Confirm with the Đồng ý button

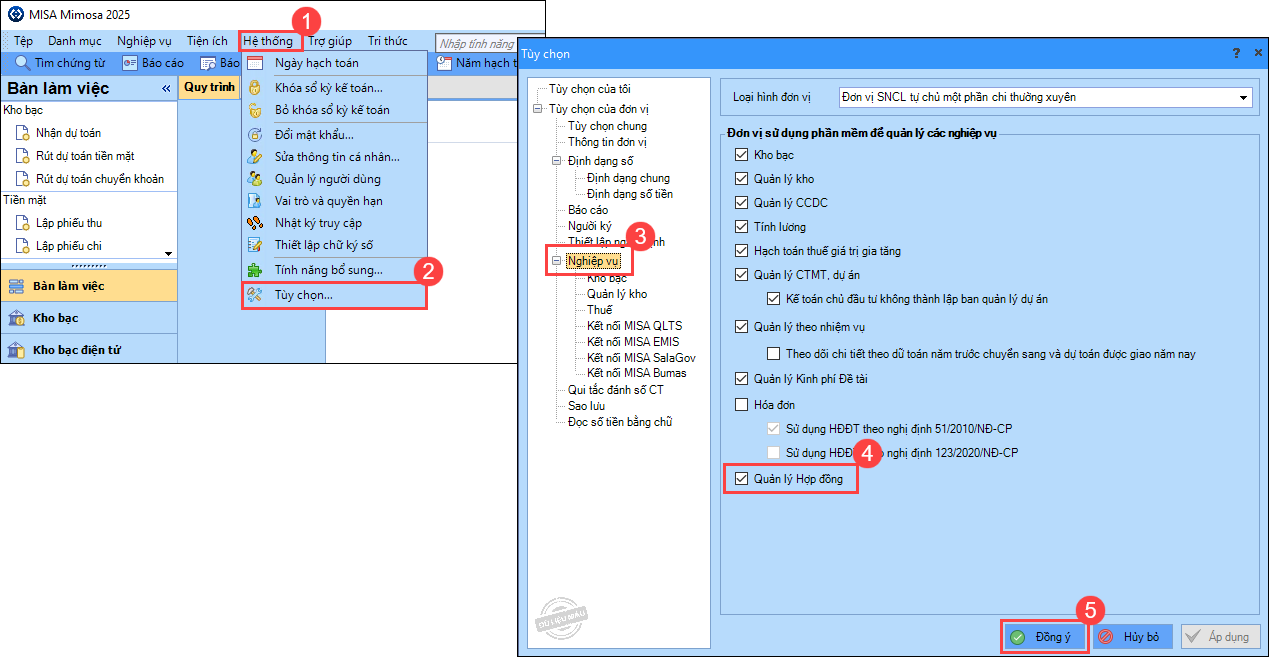click(x=1043, y=636)
